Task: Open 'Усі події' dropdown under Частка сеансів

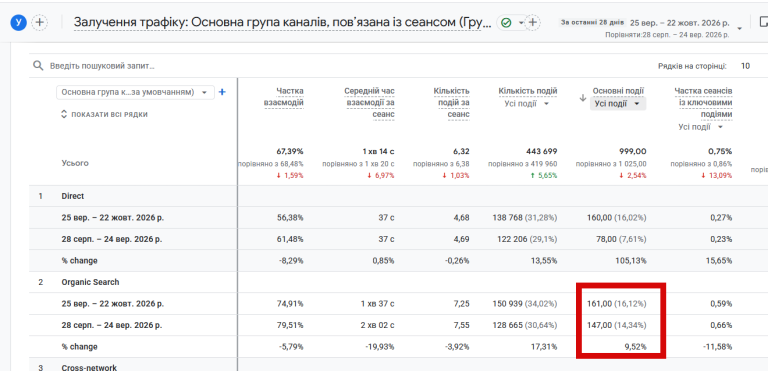Action: [701, 127]
